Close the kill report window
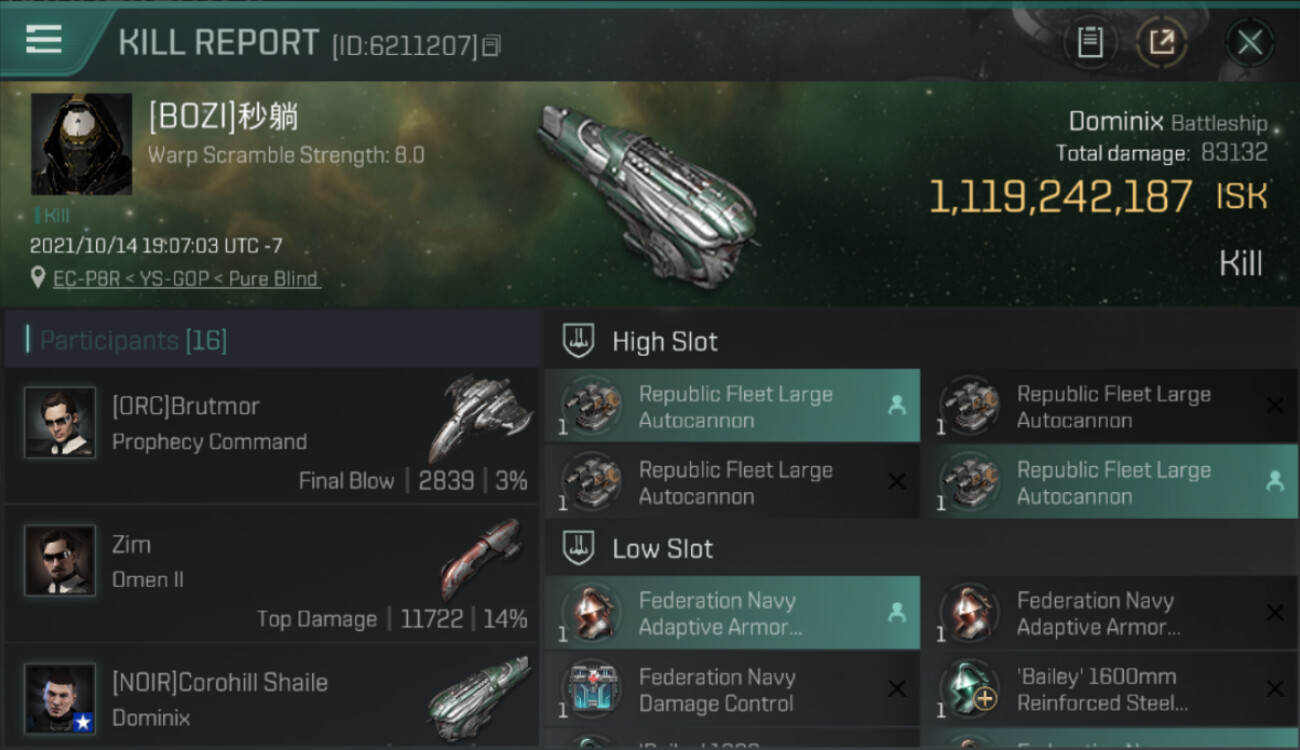Viewport: 1300px width, 750px height. 1249,42
